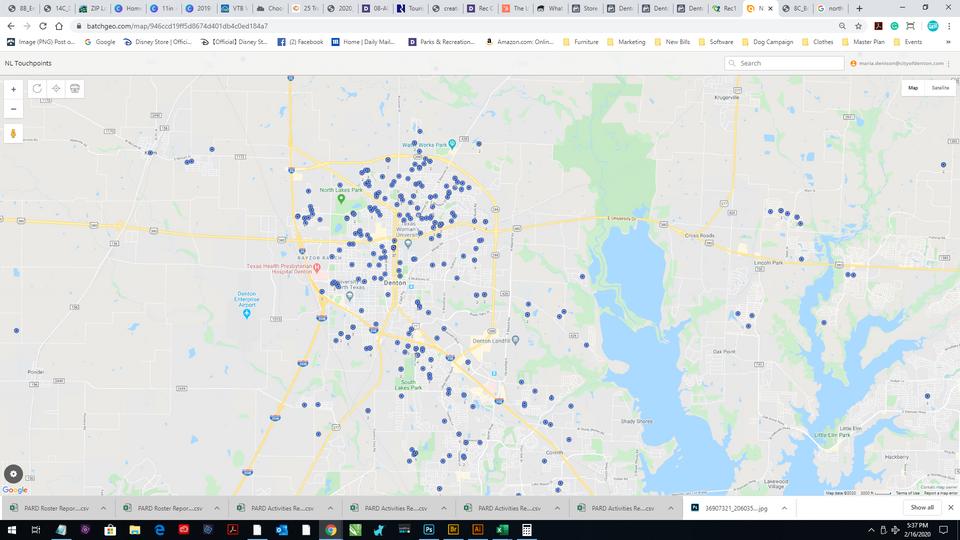The width and height of the screenshot is (960, 540).
Task: Open the Adobe Acrobat extension icon
Action: click(x=878, y=26)
